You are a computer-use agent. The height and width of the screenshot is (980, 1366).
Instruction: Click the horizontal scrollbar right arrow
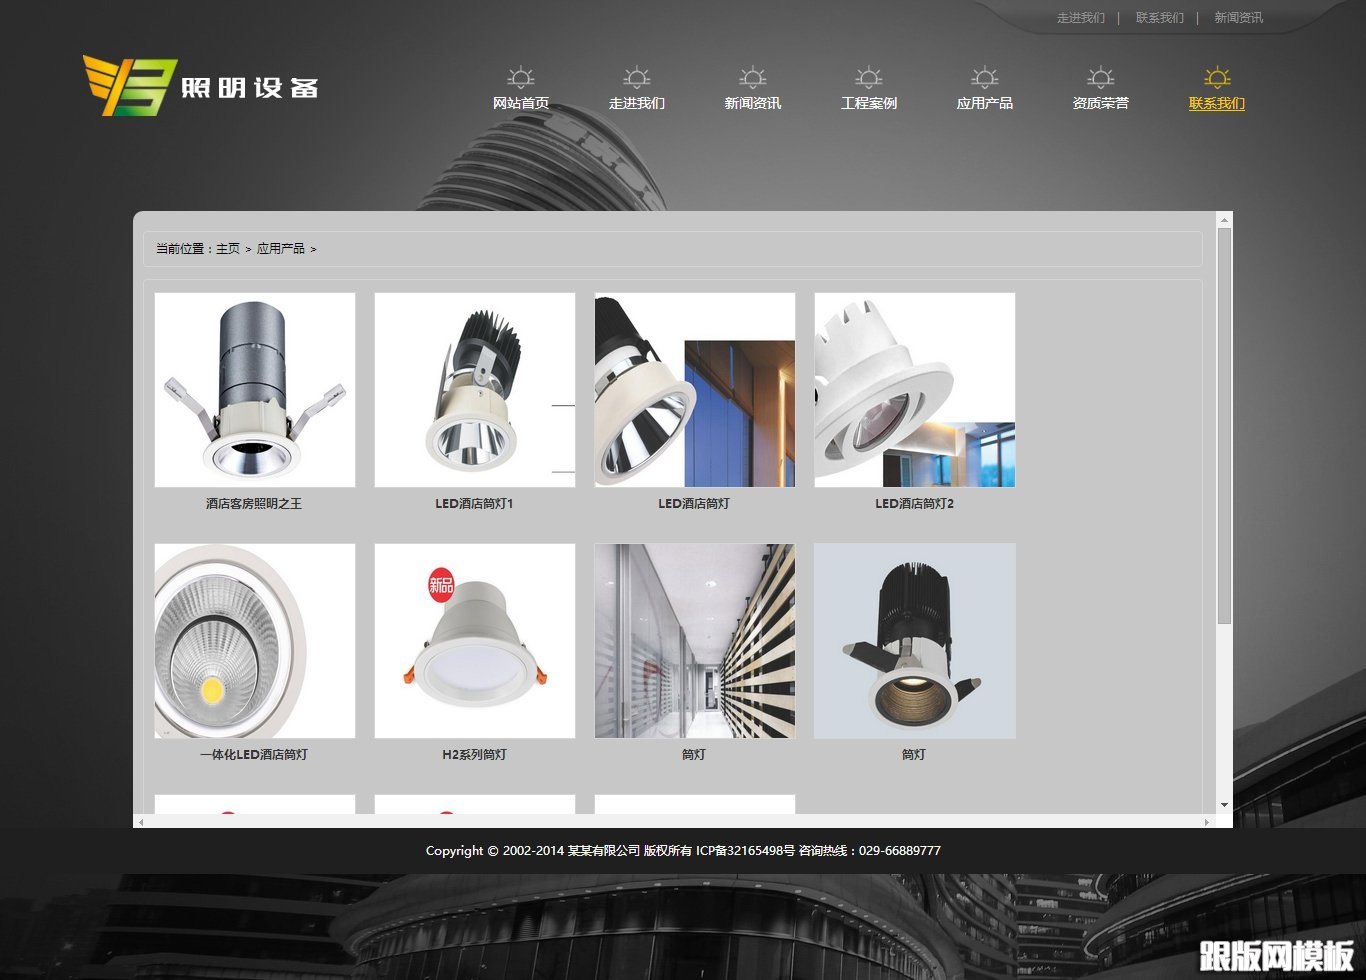point(1207,822)
